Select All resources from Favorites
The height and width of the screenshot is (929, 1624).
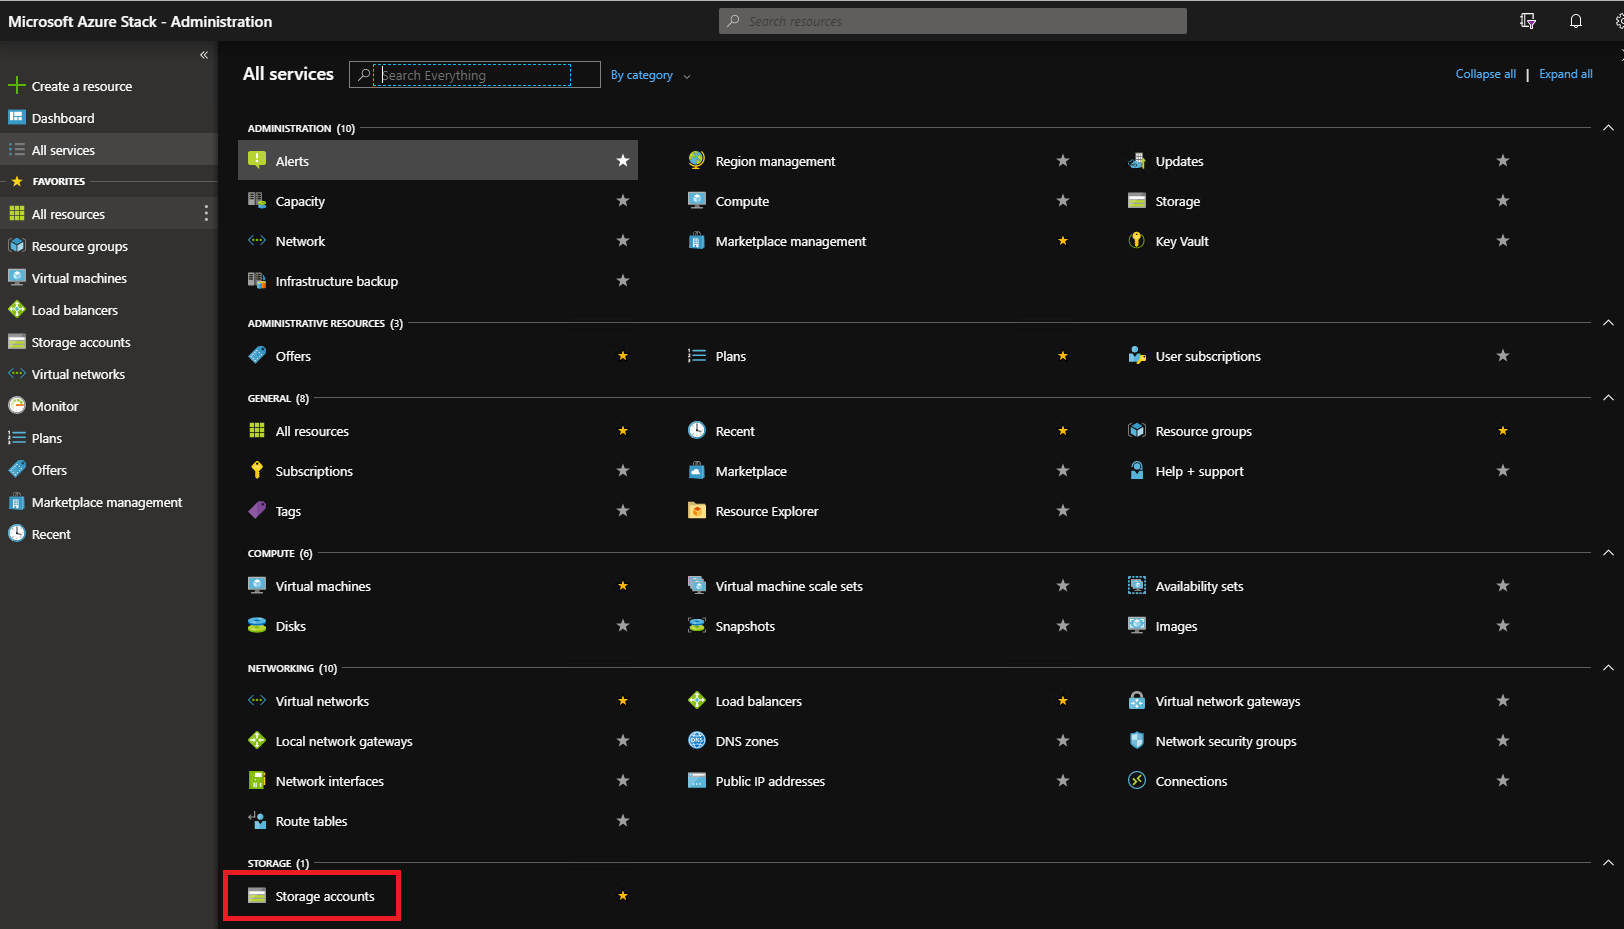(x=68, y=213)
